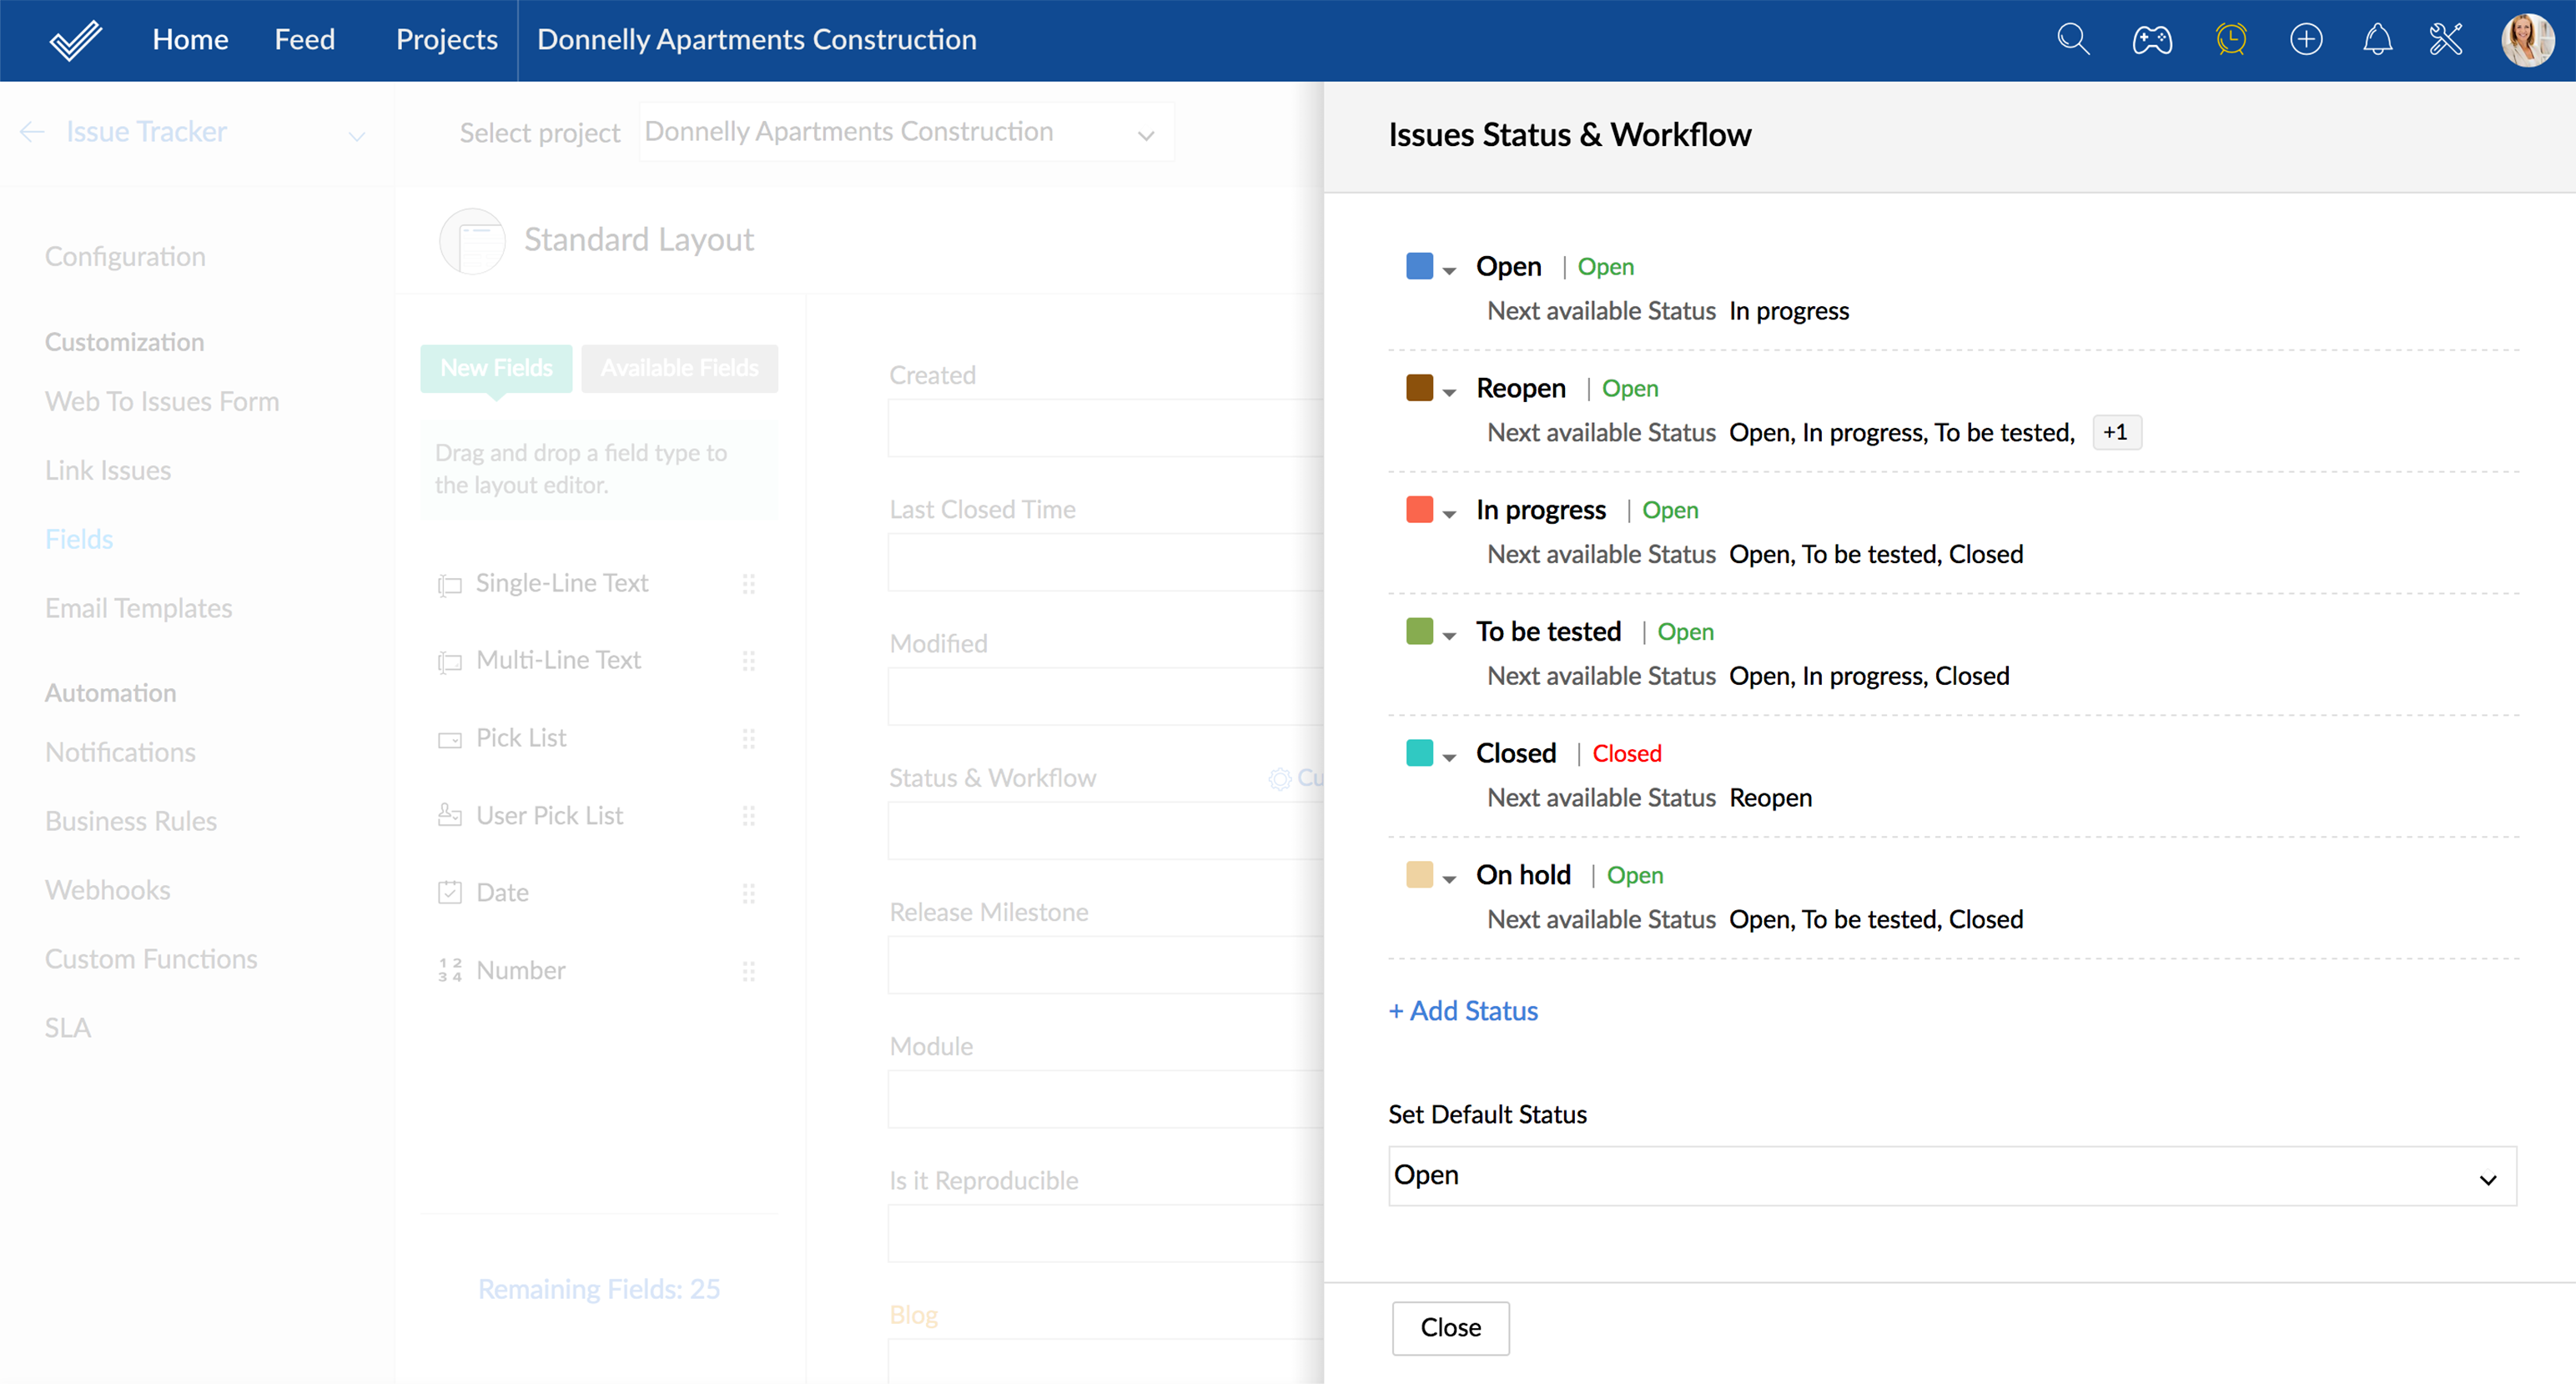Open the Set Default Status dropdown
Image resolution: width=2576 pixels, height=1384 pixels.
(x=1951, y=1176)
